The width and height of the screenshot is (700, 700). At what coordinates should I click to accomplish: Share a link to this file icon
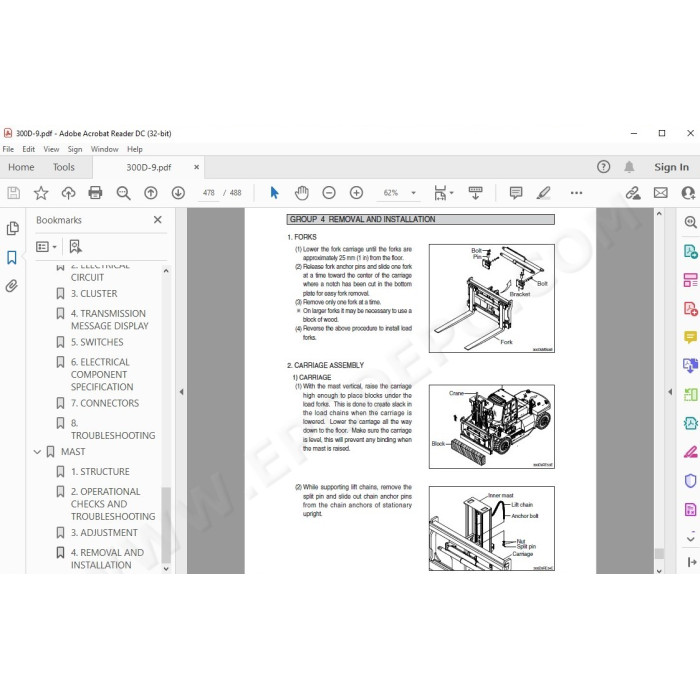(633, 193)
